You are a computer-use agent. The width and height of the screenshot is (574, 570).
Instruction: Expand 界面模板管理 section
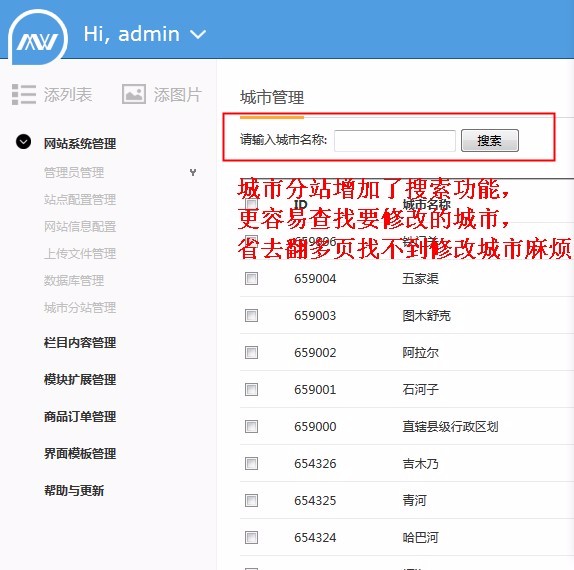[80, 454]
